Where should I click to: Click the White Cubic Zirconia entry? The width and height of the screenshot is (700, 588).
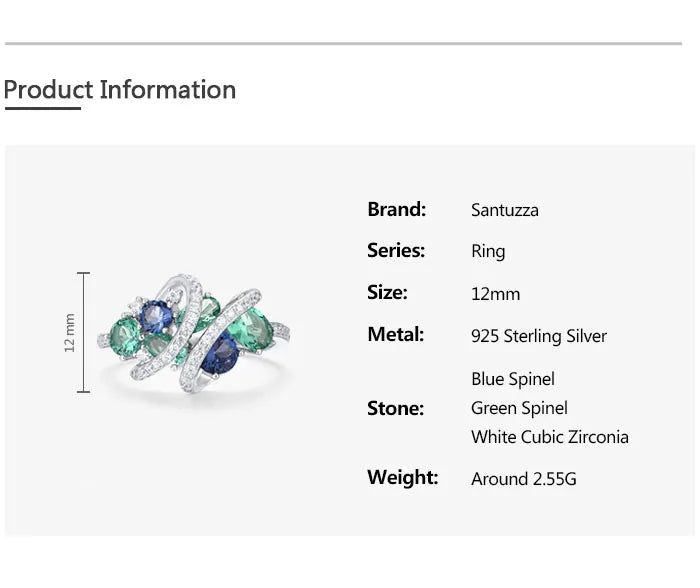click(x=550, y=437)
